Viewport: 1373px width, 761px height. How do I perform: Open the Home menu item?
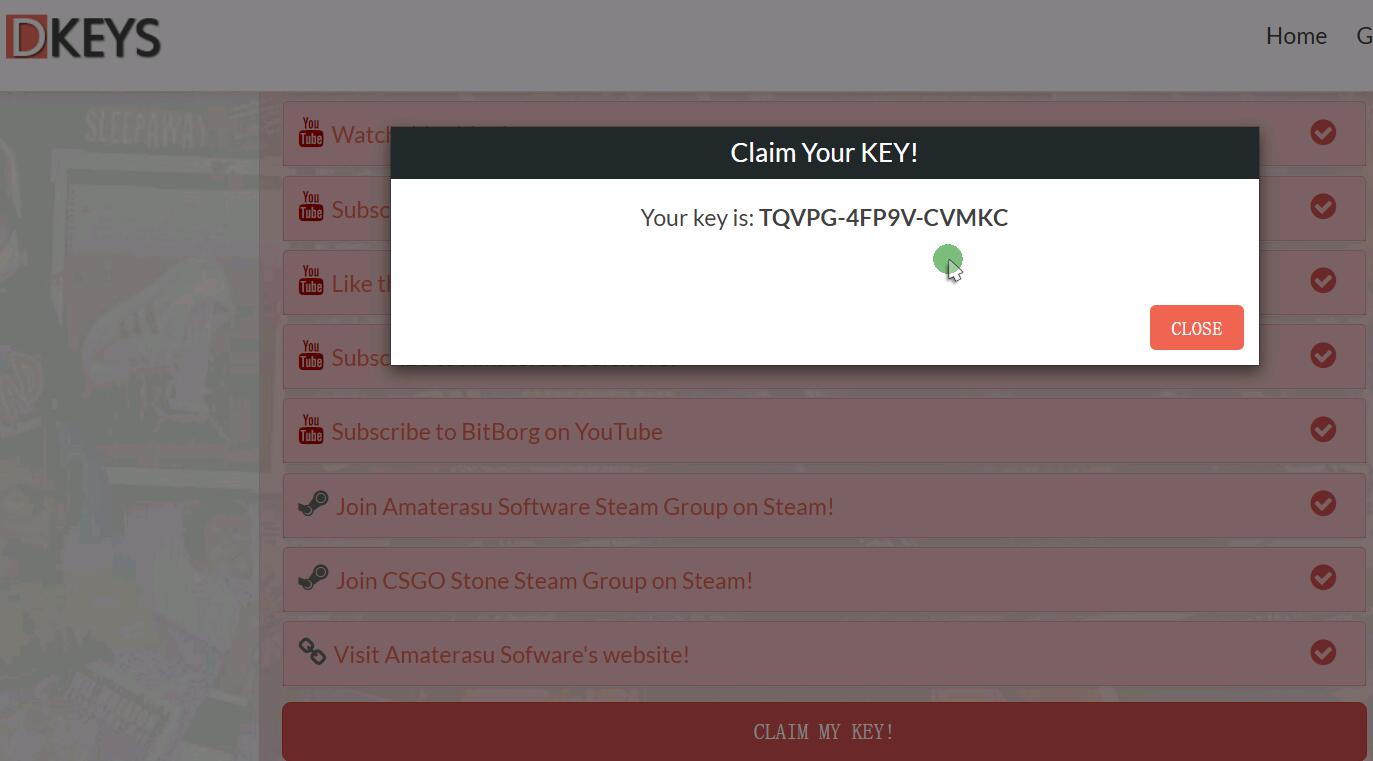point(1296,36)
